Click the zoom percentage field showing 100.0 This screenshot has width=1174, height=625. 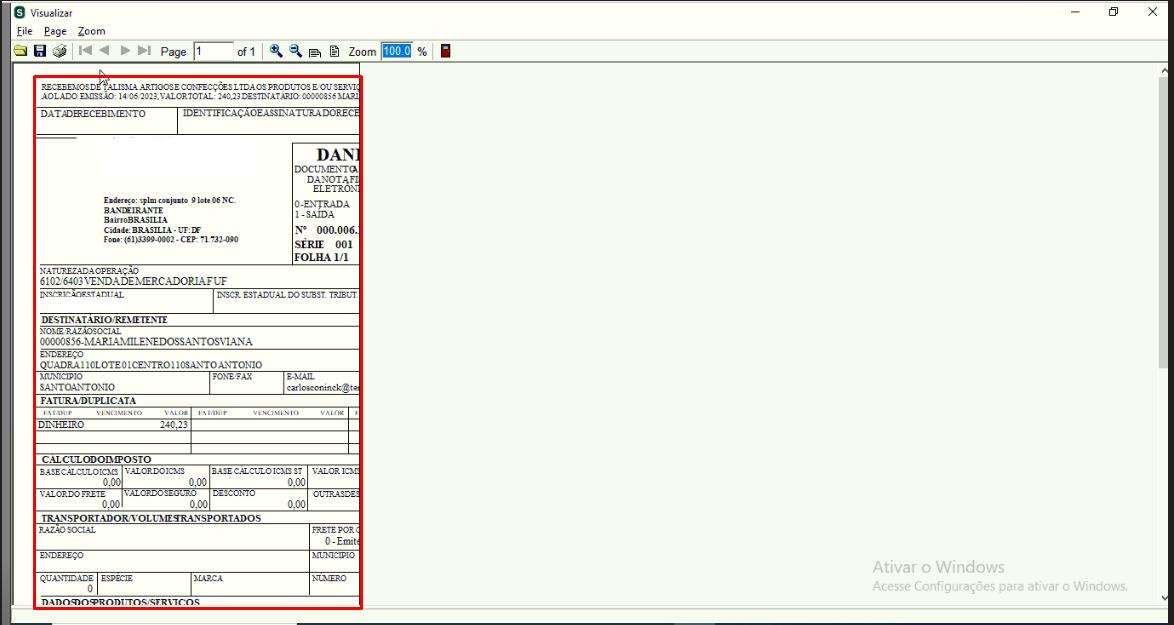pyautogui.click(x=397, y=51)
